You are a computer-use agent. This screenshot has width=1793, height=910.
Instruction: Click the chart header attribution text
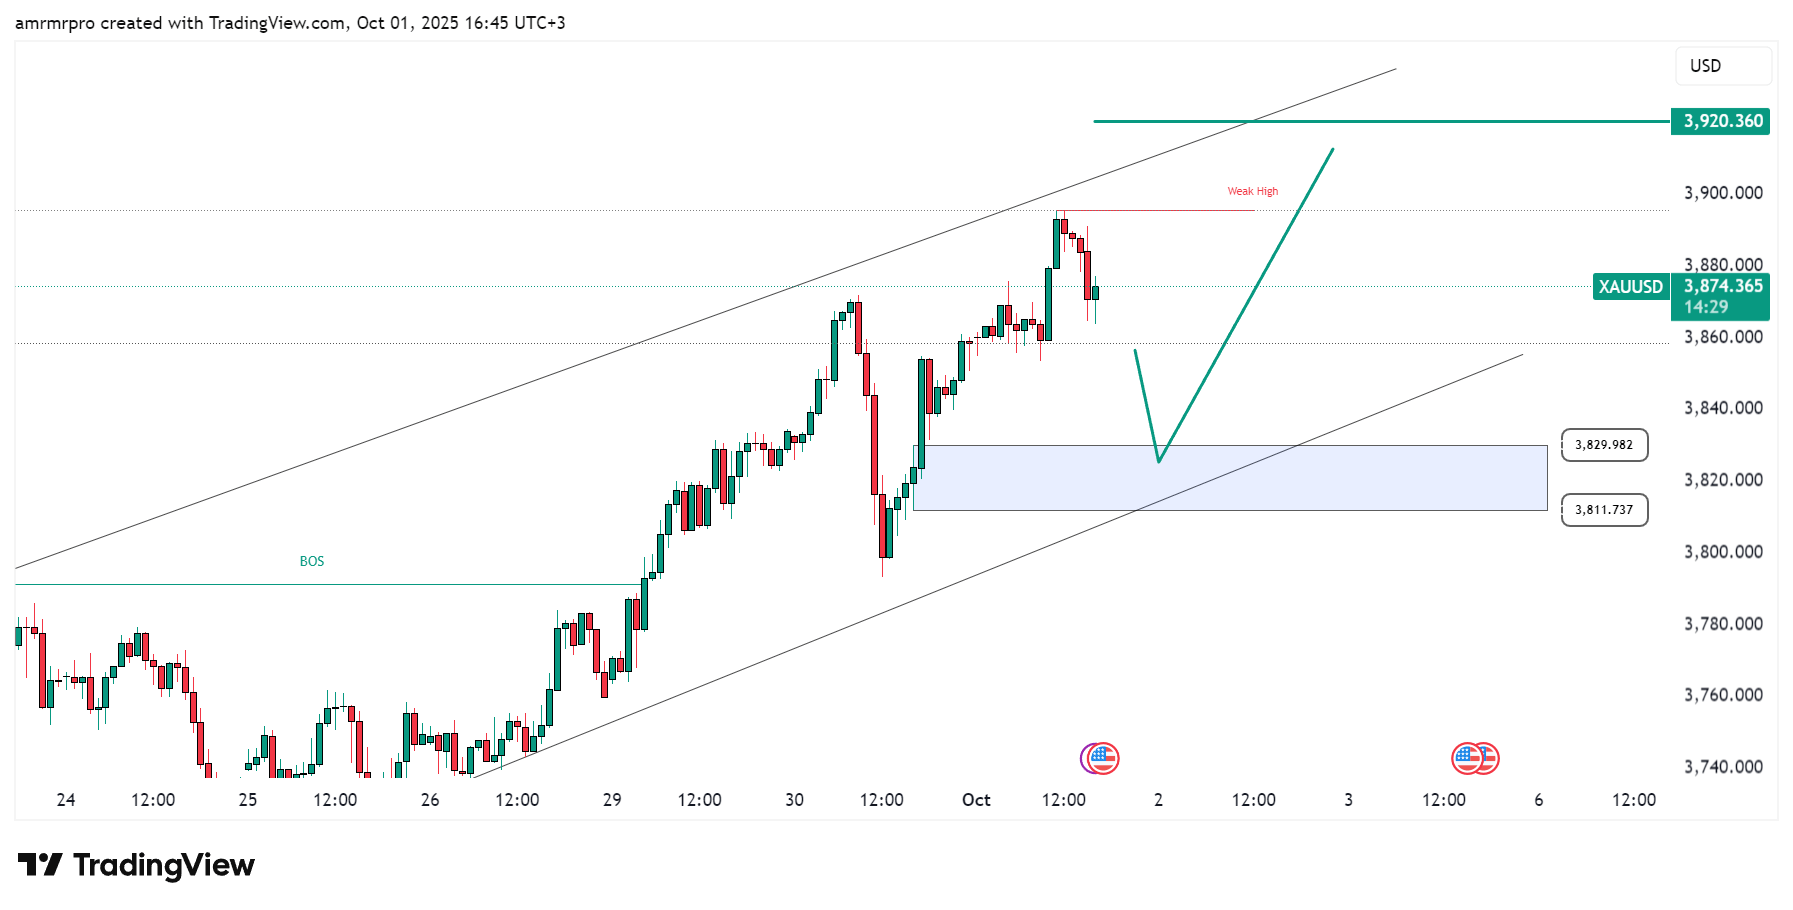click(x=290, y=23)
